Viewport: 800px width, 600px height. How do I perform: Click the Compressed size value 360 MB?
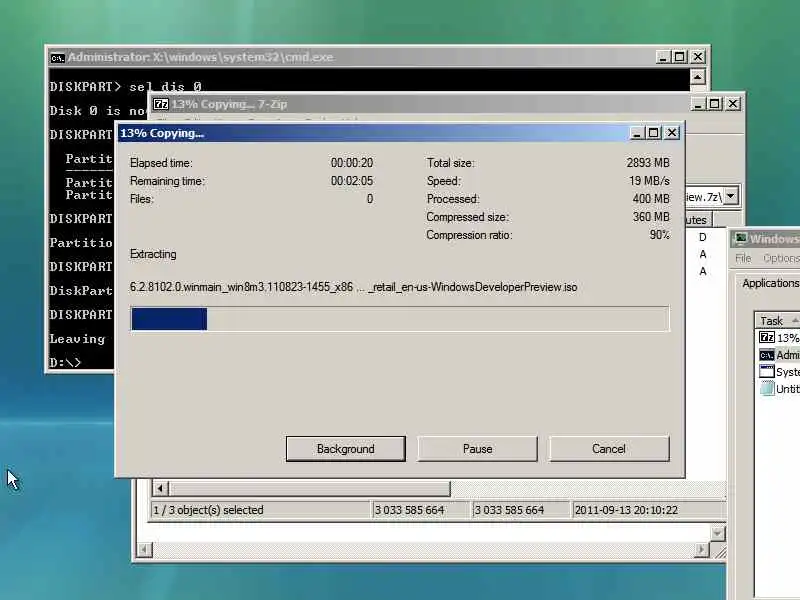pos(651,217)
